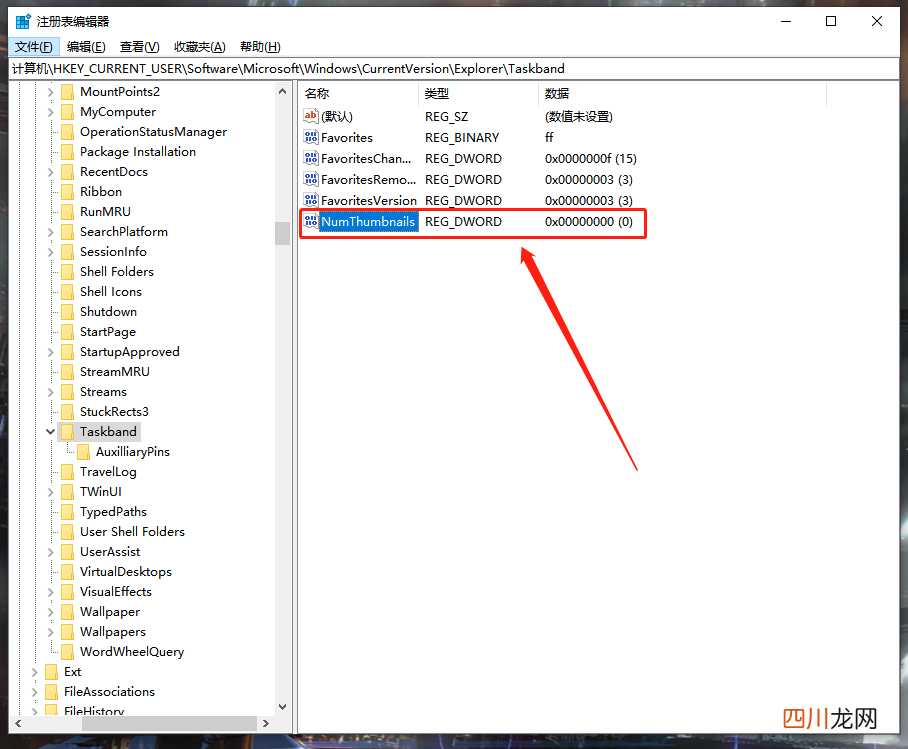Image resolution: width=908 pixels, height=749 pixels.
Task: Click the 类型 column header
Action: point(478,93)
